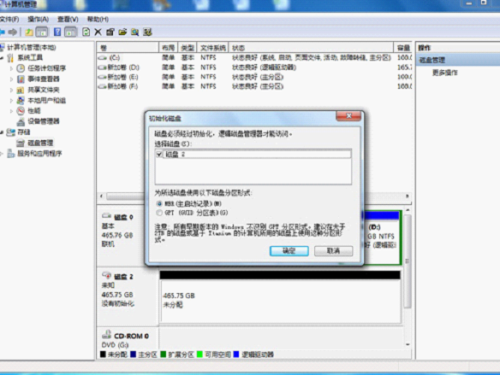Click the disk list box in dialog
Screen dimensions: 500x375
[x=253, y=167]
